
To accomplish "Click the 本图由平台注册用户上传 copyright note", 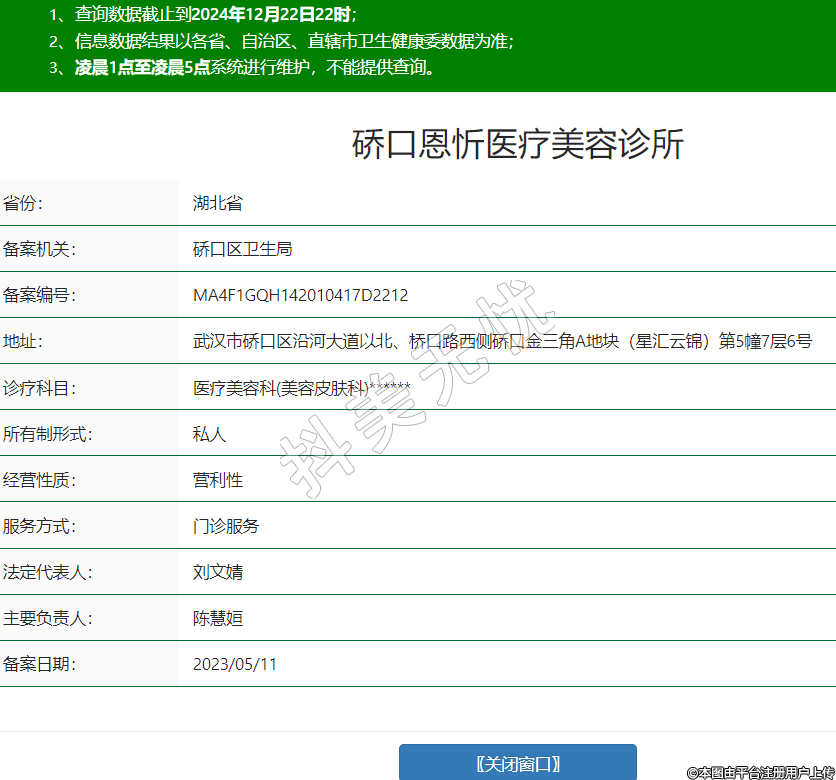I will pyautogui.click(x=760, y=772).
